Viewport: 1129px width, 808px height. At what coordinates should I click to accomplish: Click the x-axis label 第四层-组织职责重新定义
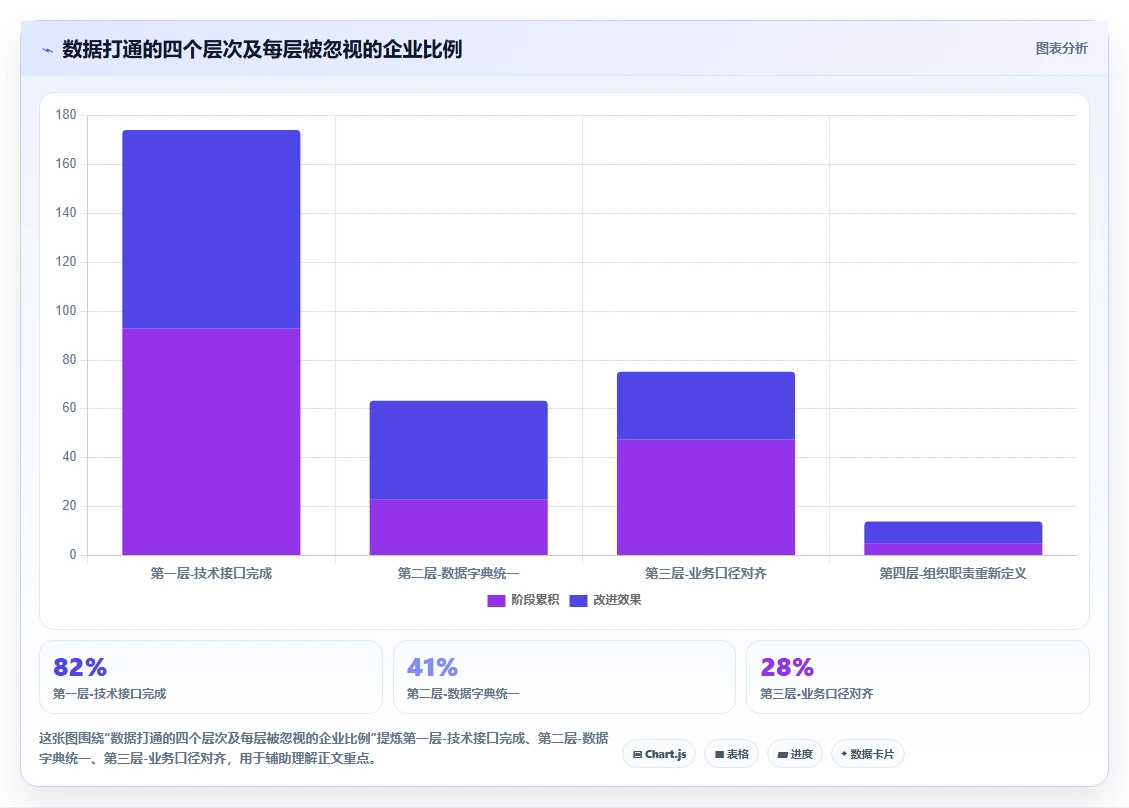[x=953, y=573]
